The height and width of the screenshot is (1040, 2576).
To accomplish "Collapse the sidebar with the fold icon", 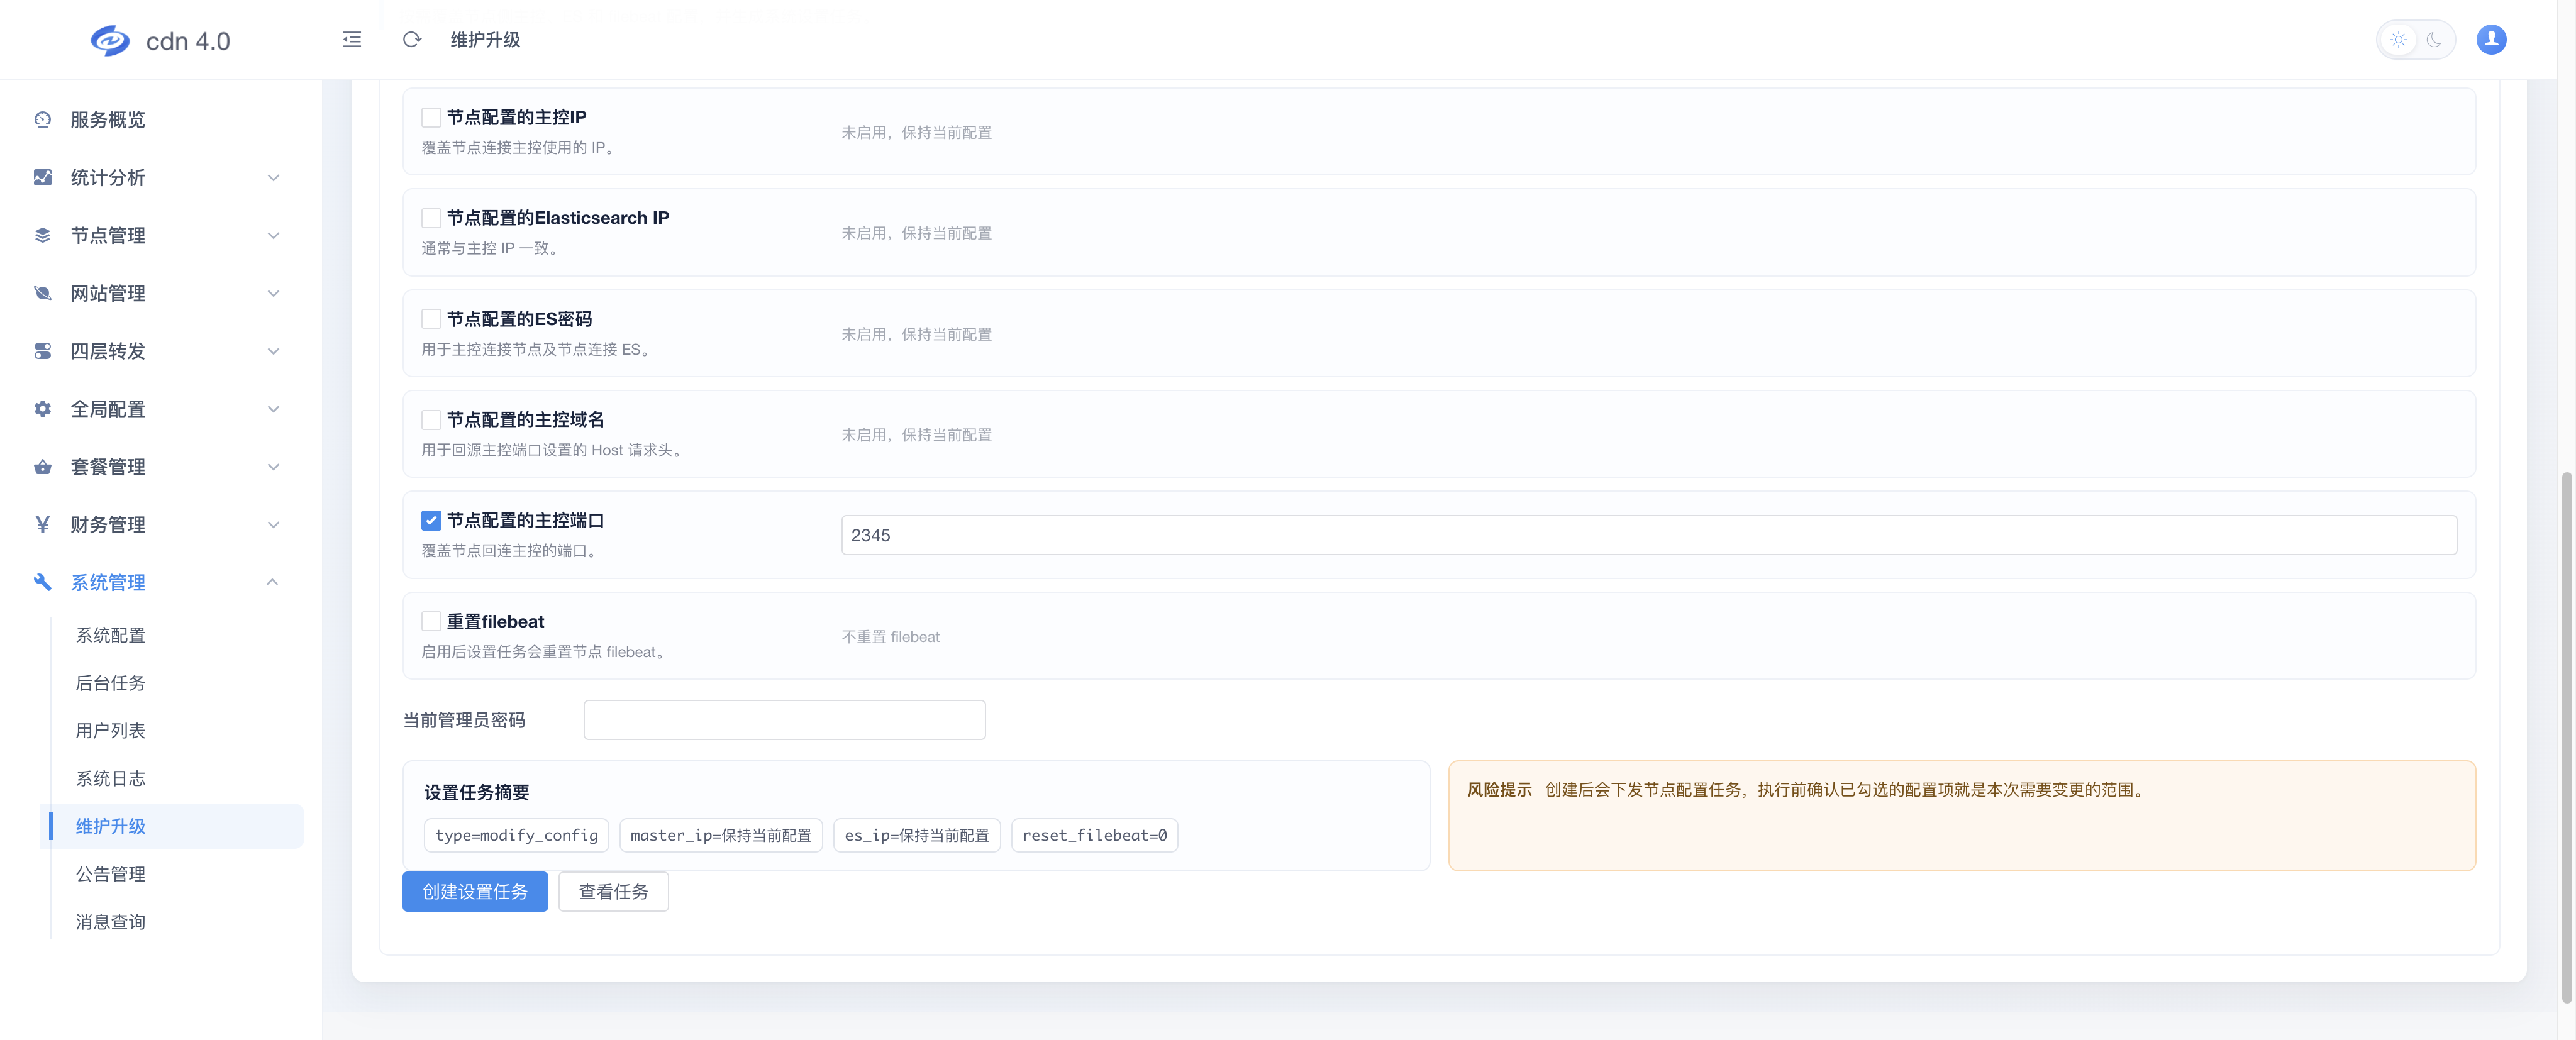I will [352, 40].
